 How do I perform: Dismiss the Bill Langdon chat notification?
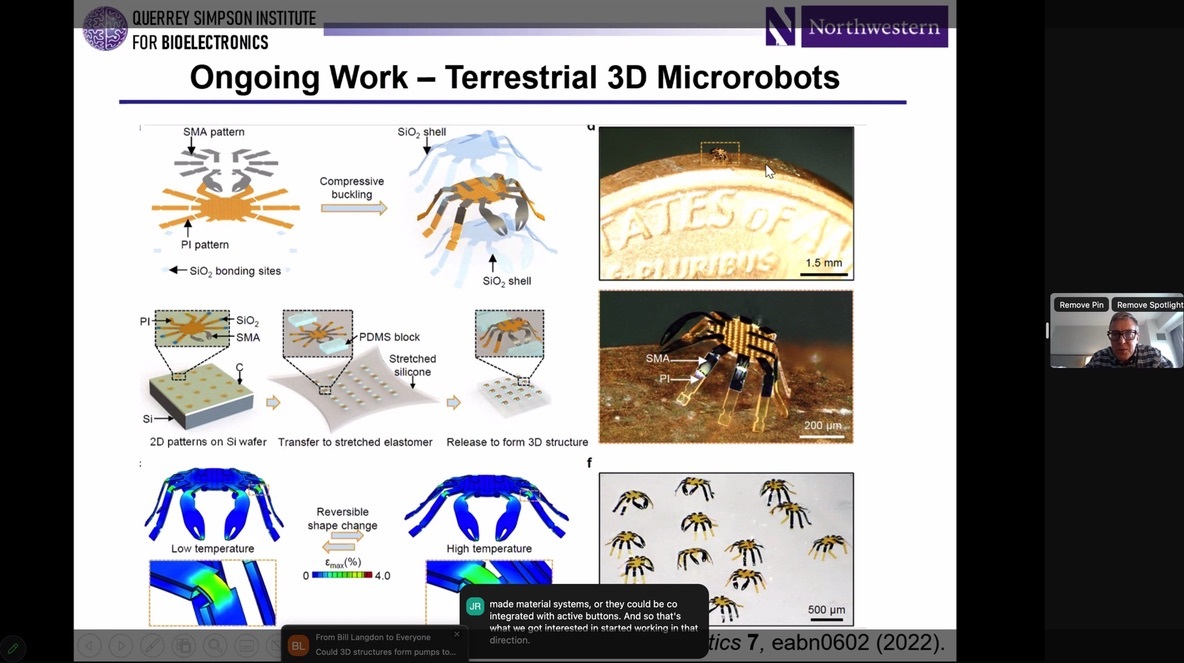pyautogui.click(x=457, y=634)
